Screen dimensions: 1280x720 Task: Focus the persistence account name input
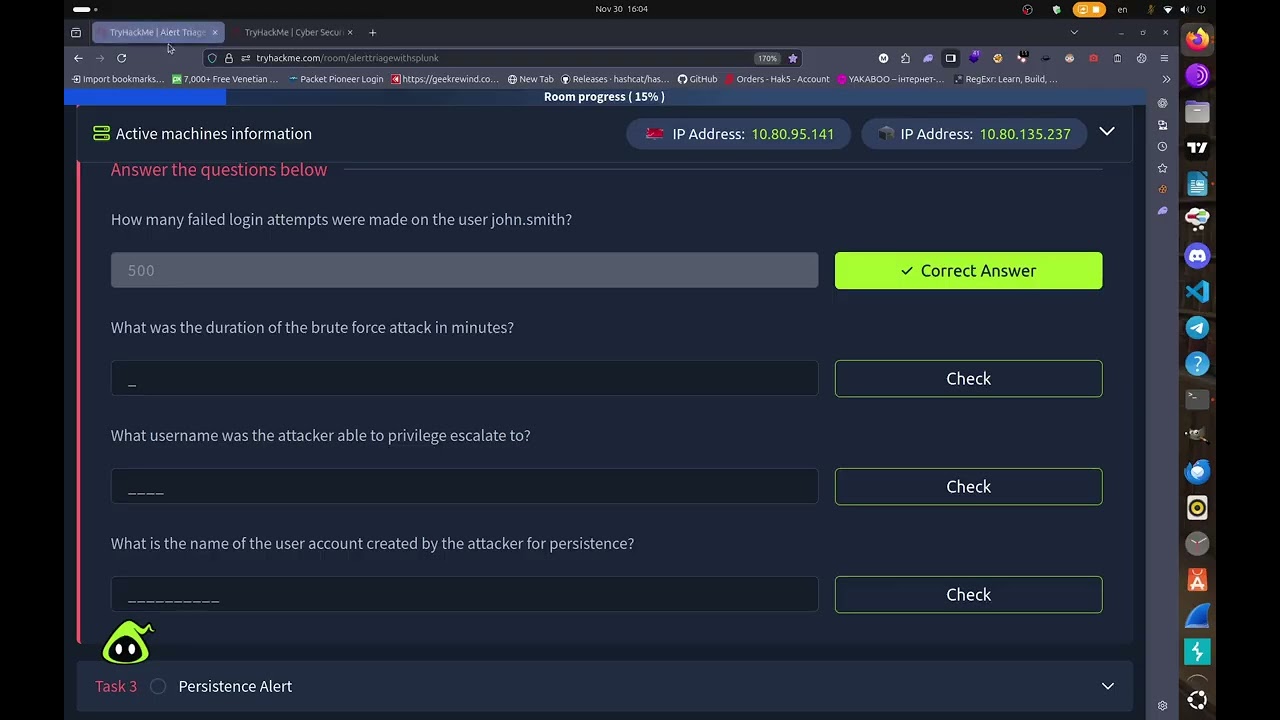tap(464, 594)
